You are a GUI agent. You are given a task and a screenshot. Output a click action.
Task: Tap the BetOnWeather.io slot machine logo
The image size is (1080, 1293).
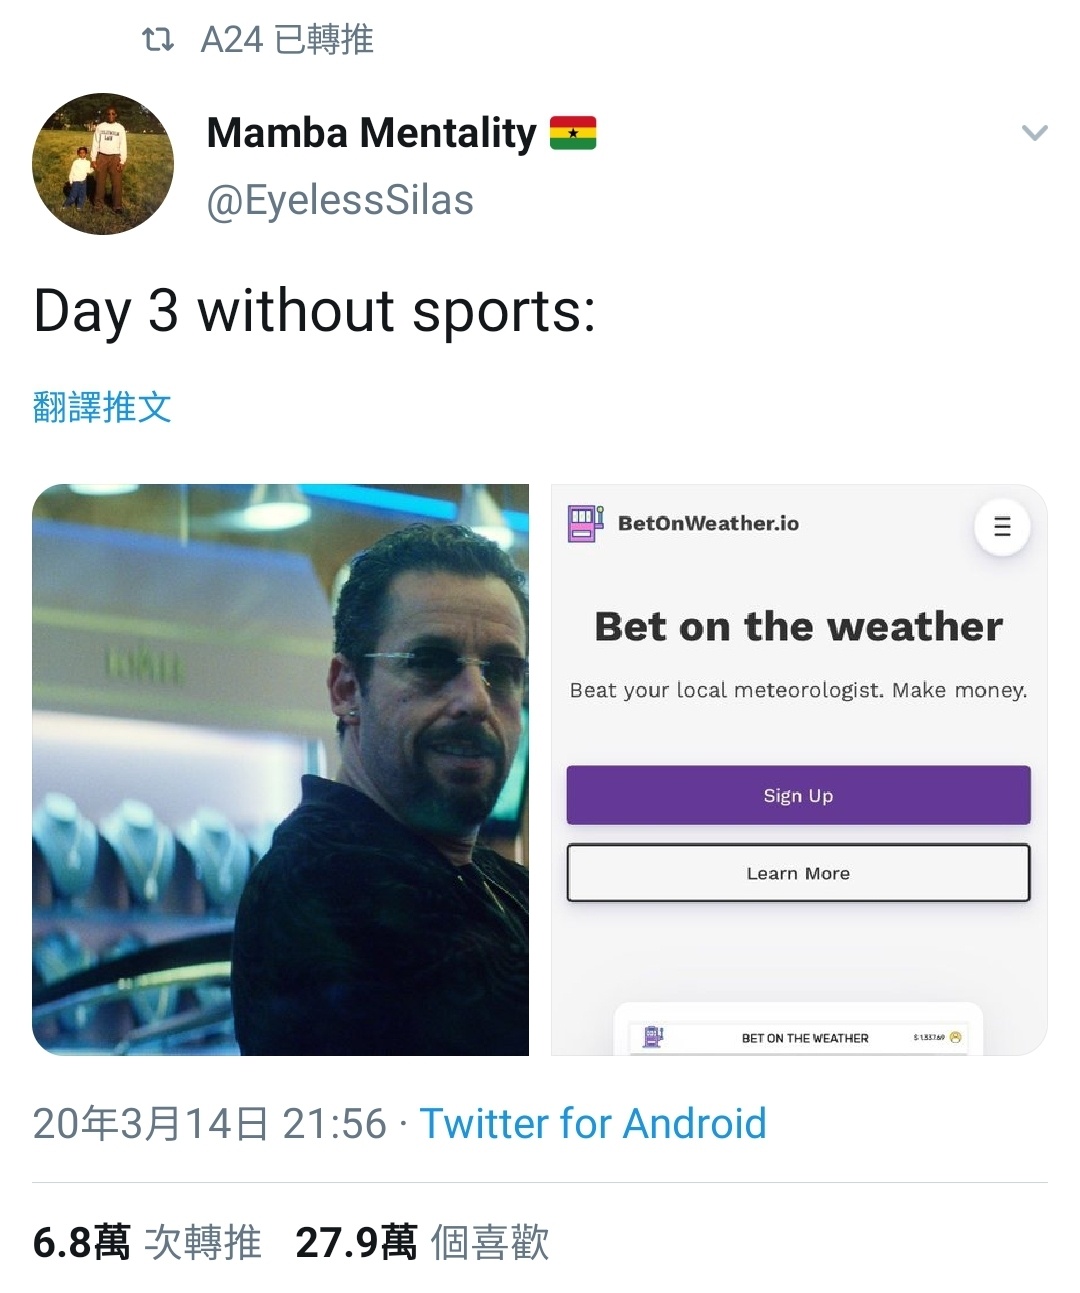[x=585, y=524]
